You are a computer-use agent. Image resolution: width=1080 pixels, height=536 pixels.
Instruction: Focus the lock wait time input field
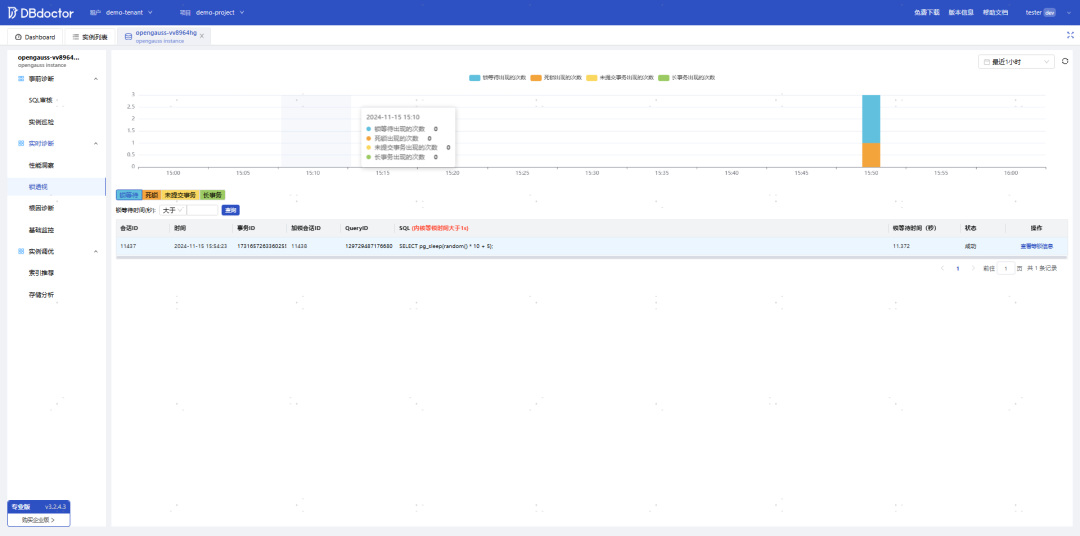(x=202, y=210)
